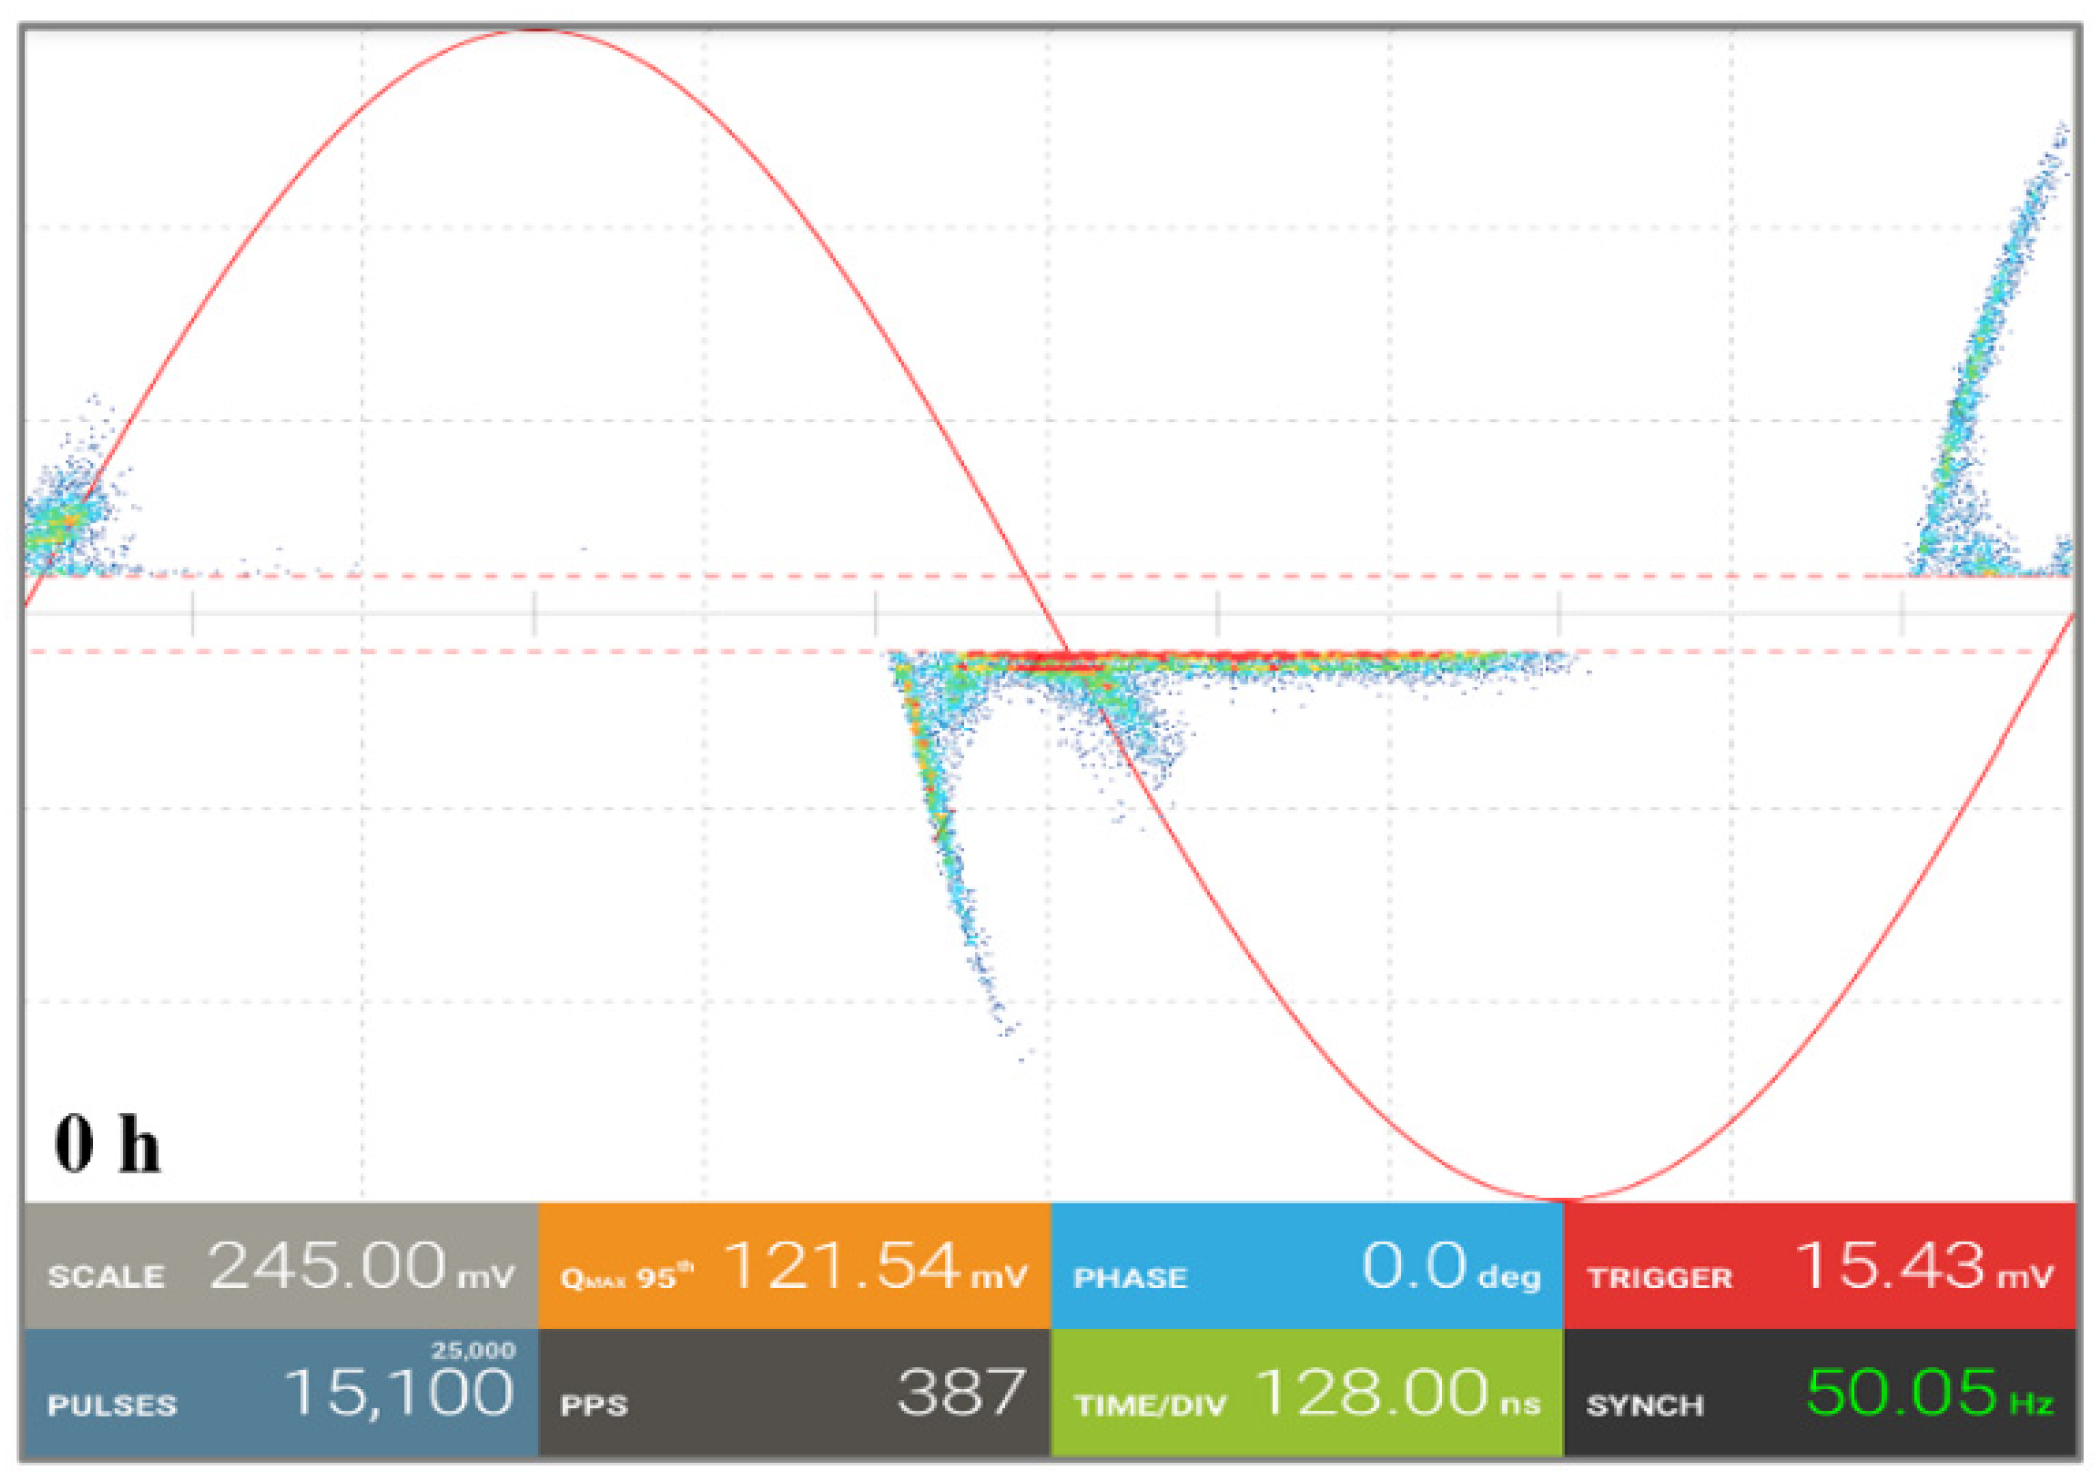2099x1480 pixels.
Task: Click the 0 h time label
Action: click(107, 1145)
